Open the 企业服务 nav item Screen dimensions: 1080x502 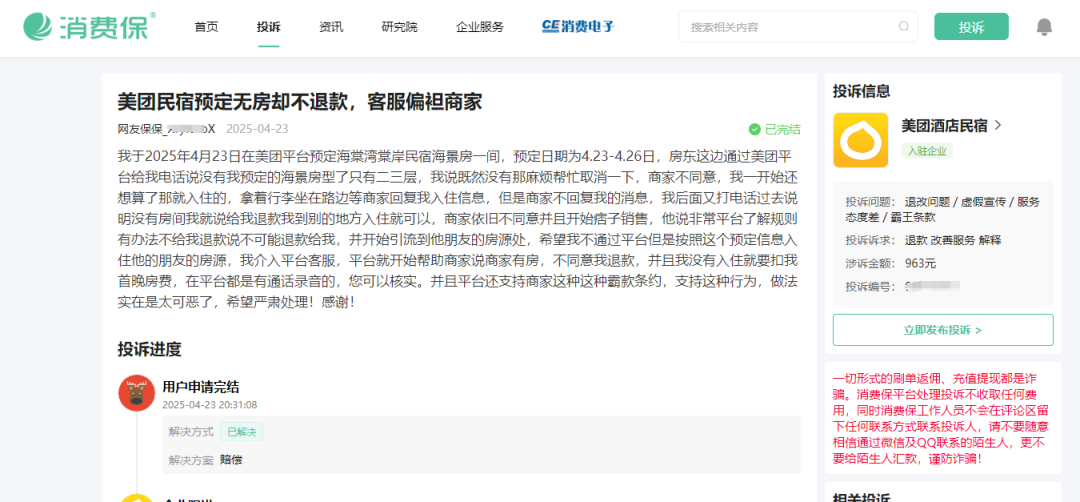coord(479,27)
